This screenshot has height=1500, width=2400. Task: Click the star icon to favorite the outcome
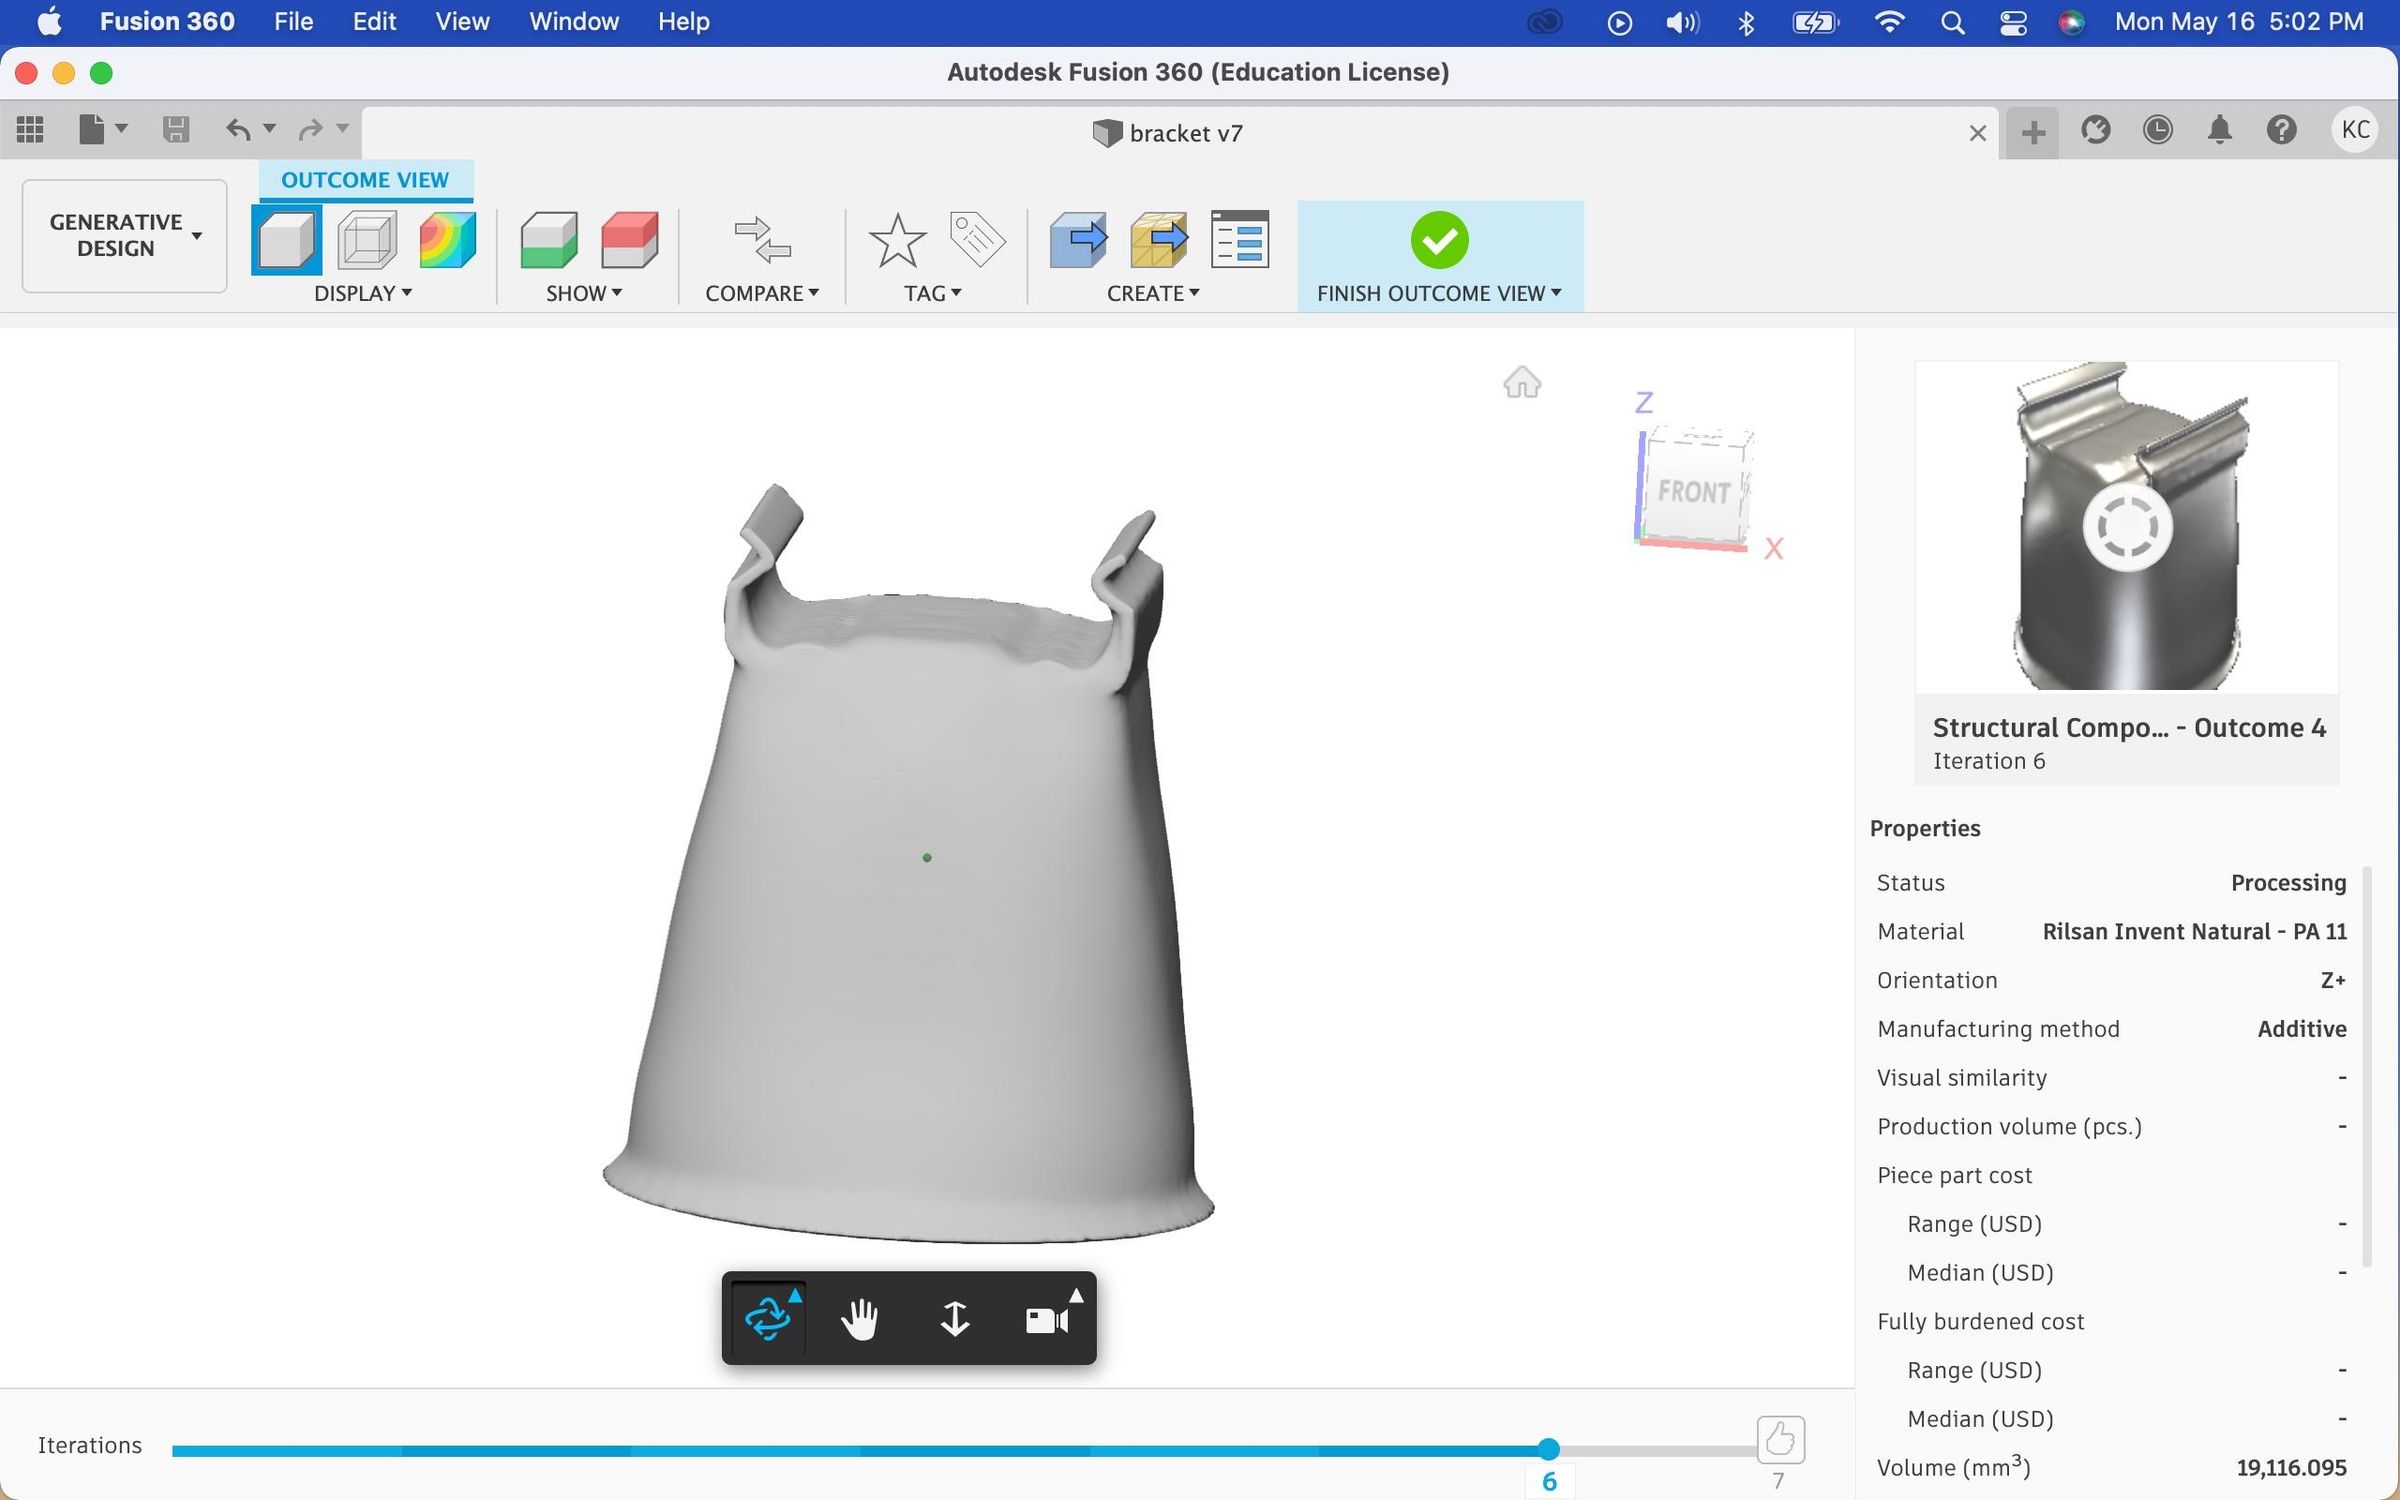897,240
